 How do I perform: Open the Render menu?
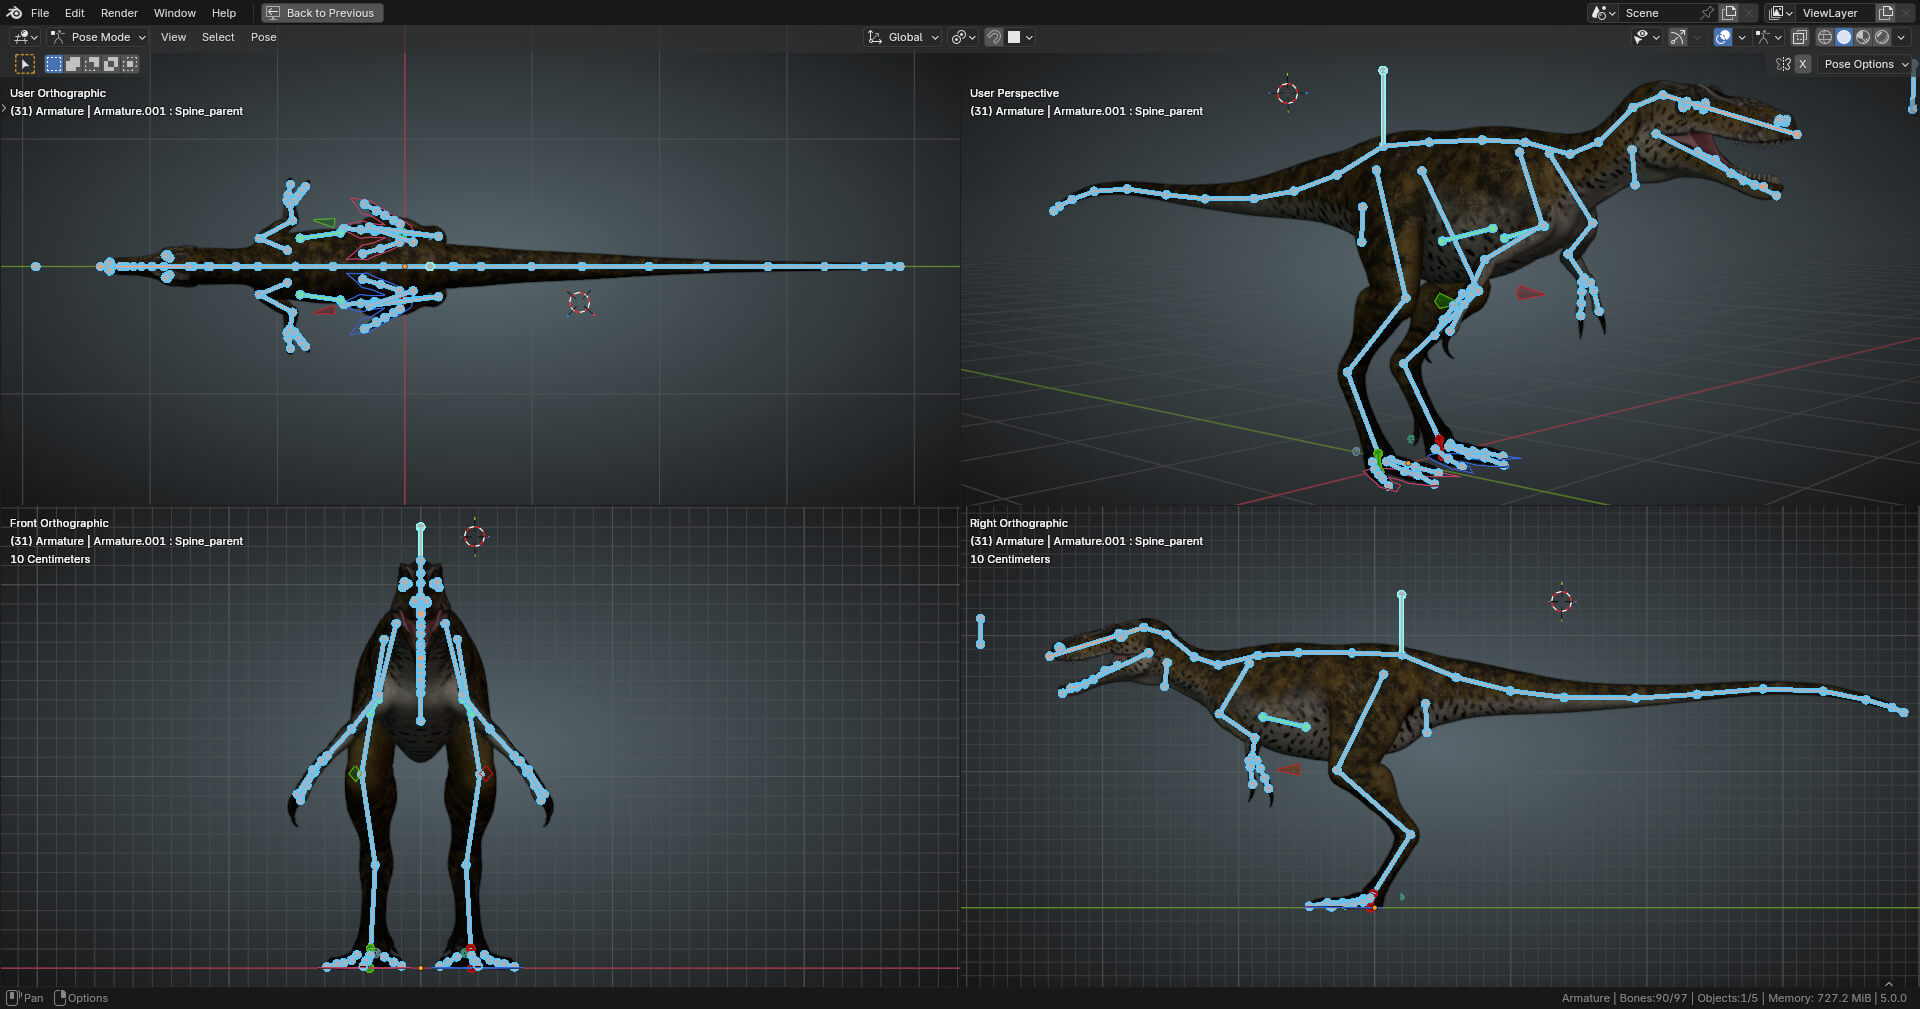(x=119, y=13)
